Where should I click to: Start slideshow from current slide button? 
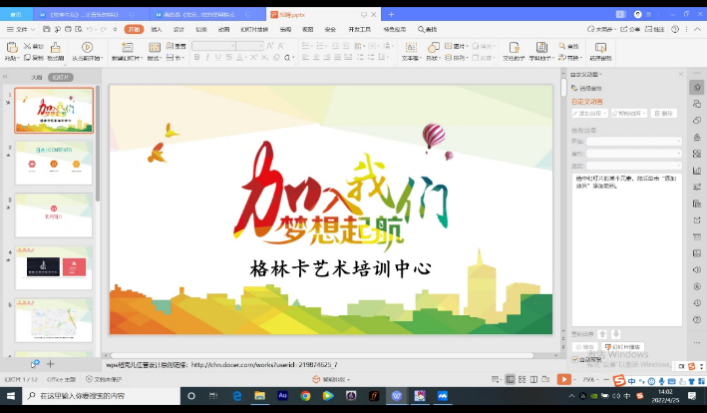pos(88,49)
